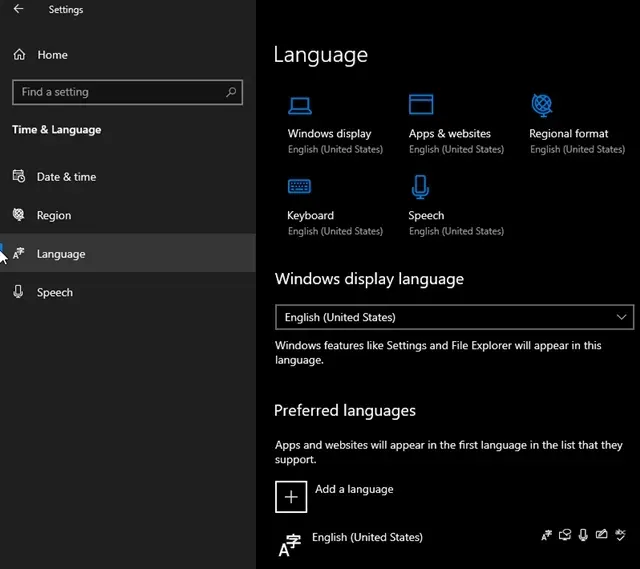This screenshot has height=569, width=640.
Task: Click the spell-check feature icon
Action: [x=620, y=535]
